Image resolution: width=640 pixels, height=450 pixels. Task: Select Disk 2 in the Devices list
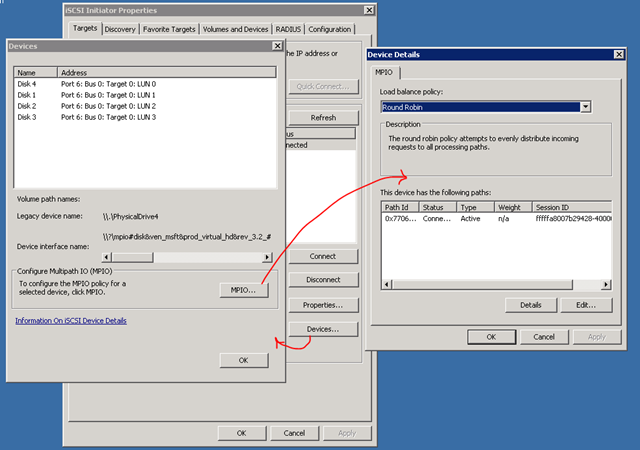point(27,106)
